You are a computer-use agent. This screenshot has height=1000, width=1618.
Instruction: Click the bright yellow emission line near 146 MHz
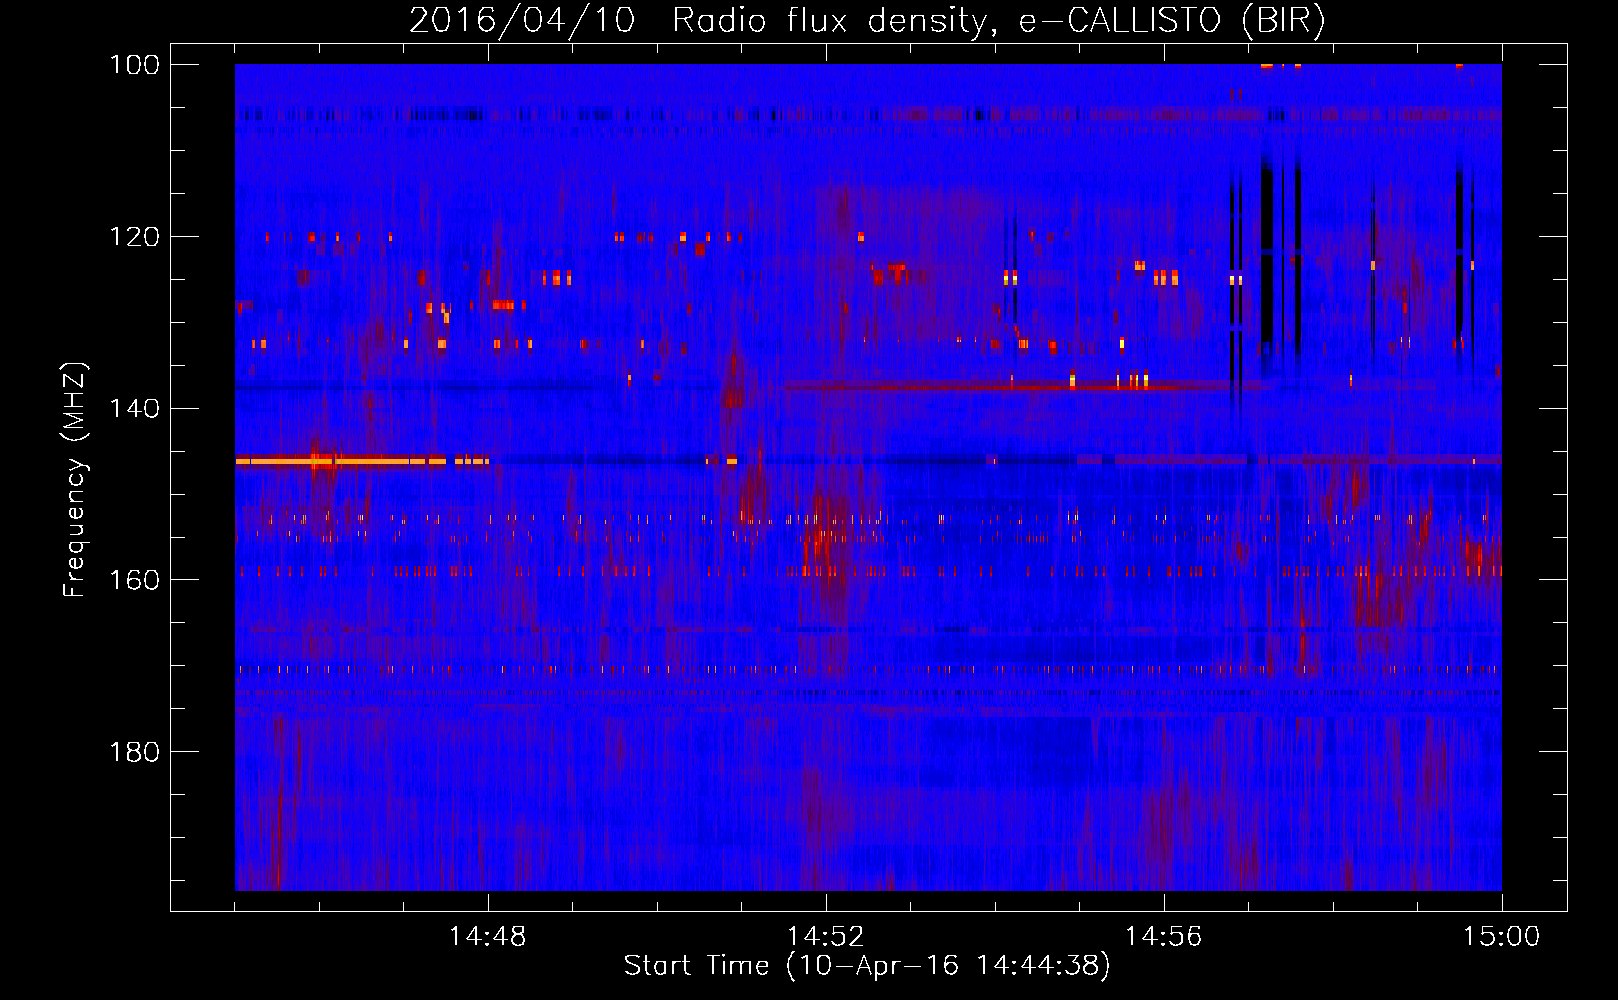point(362,461)
